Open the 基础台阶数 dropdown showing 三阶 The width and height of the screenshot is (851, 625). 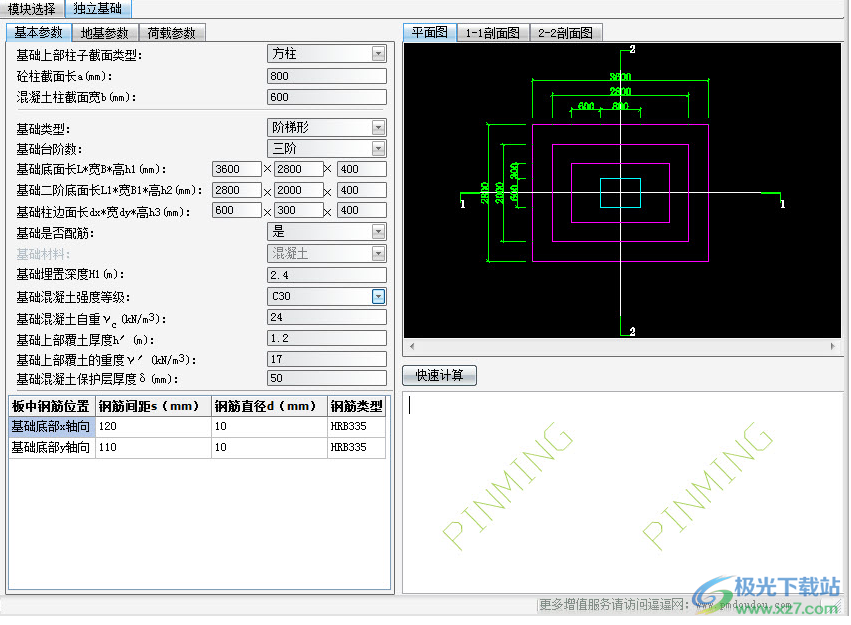pyautogui.click(x=378, y=149)
